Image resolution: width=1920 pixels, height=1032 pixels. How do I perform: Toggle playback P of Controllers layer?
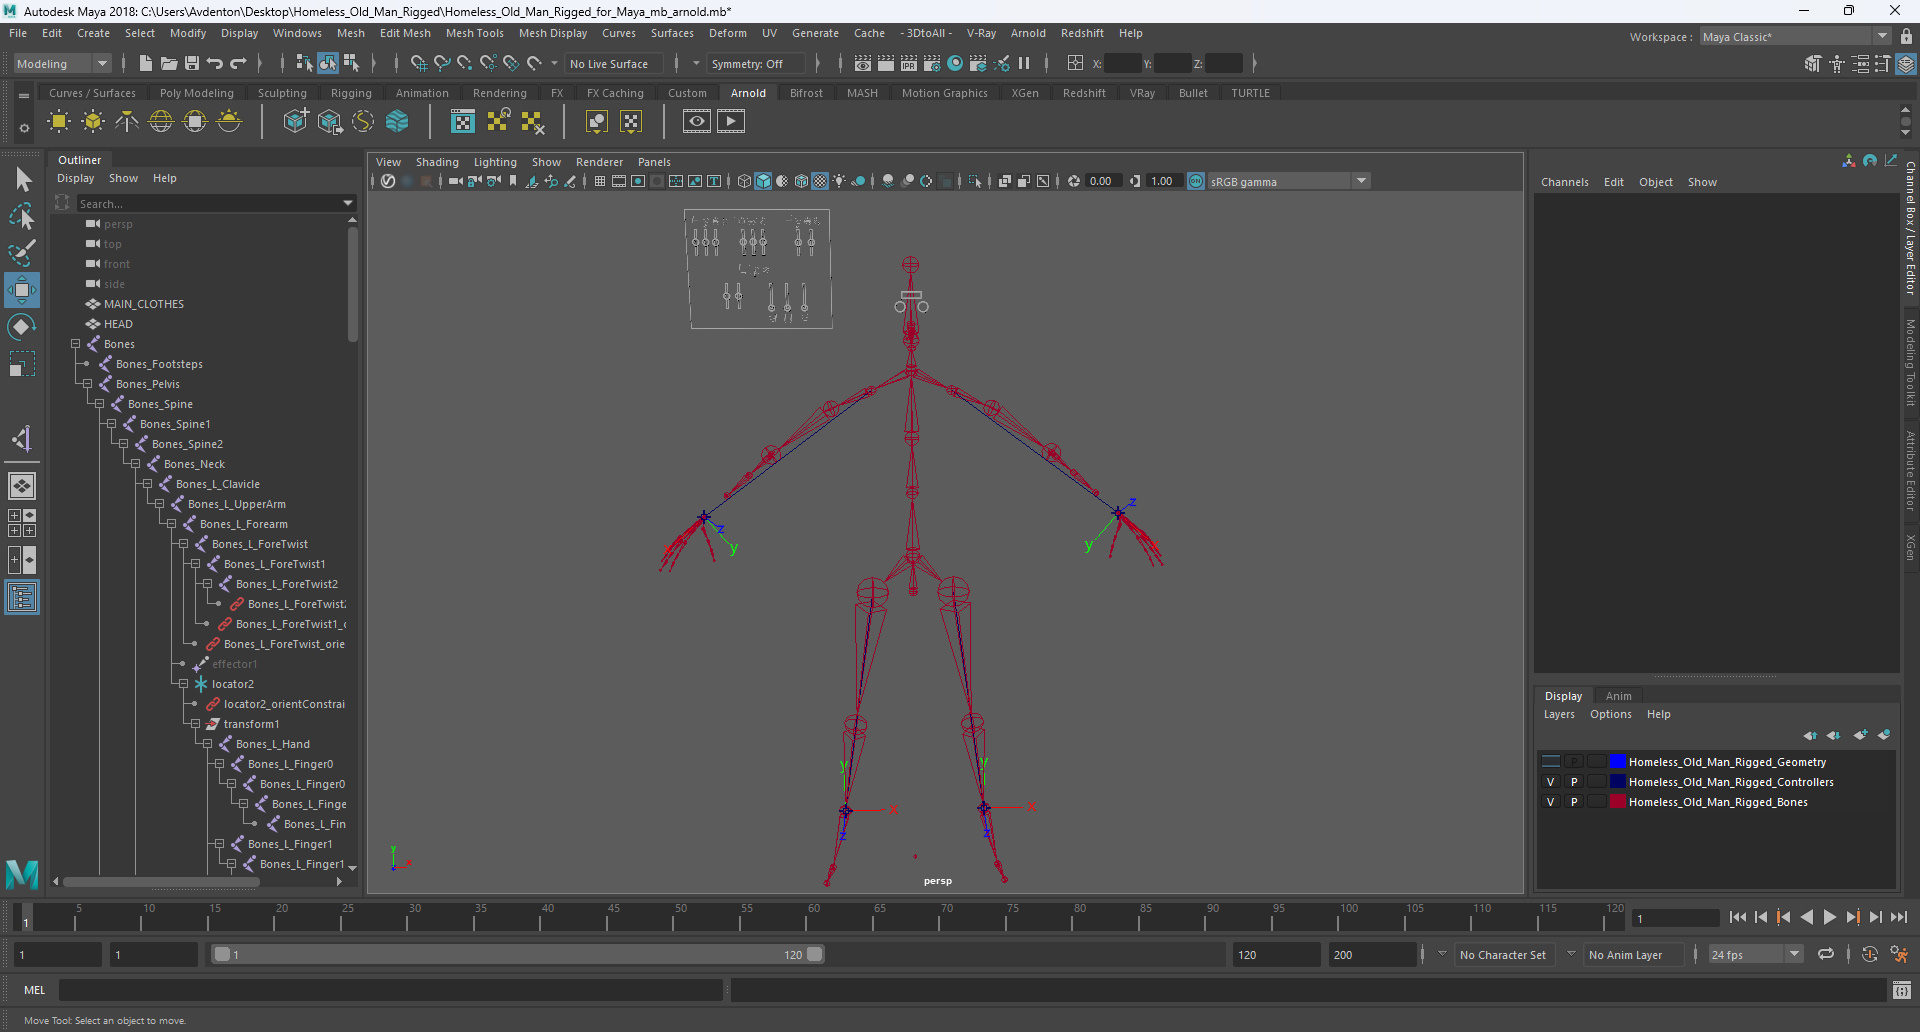coord(1574,782)
